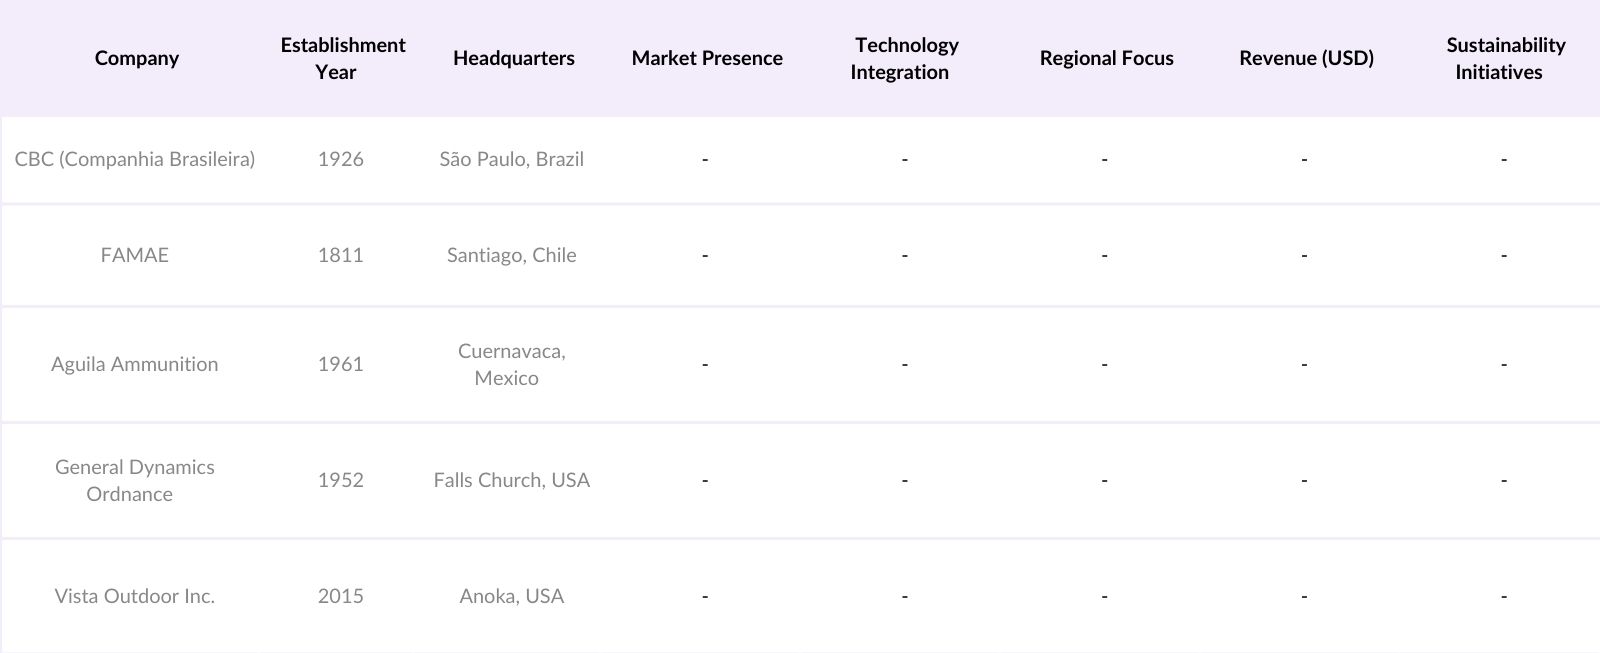The image size is (1600, 653).
Task: Click the Santiago, Chile headquarters cell
Action: click(512, 255)
